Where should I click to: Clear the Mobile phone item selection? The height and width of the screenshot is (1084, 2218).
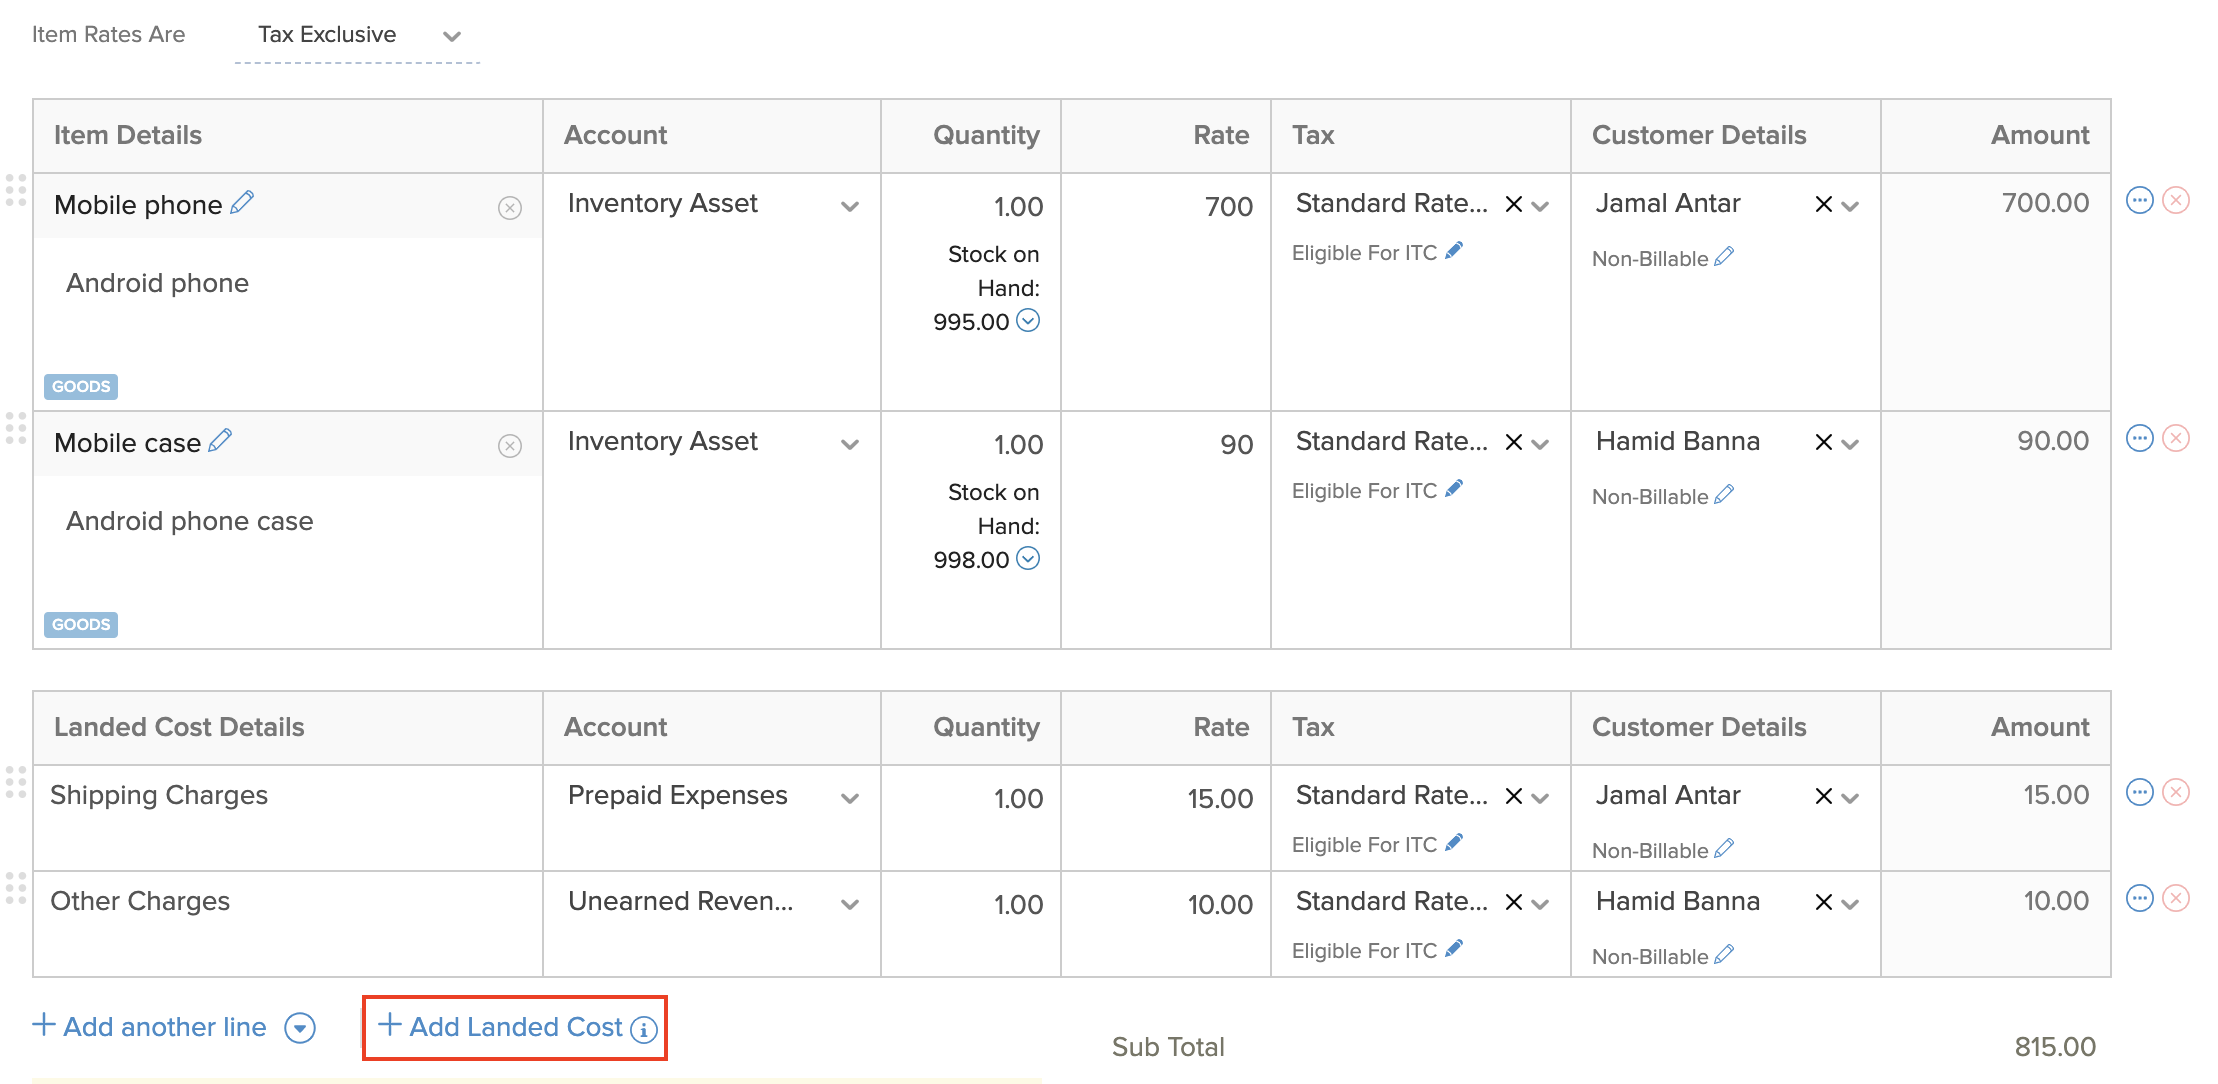(x=510, y=208)
